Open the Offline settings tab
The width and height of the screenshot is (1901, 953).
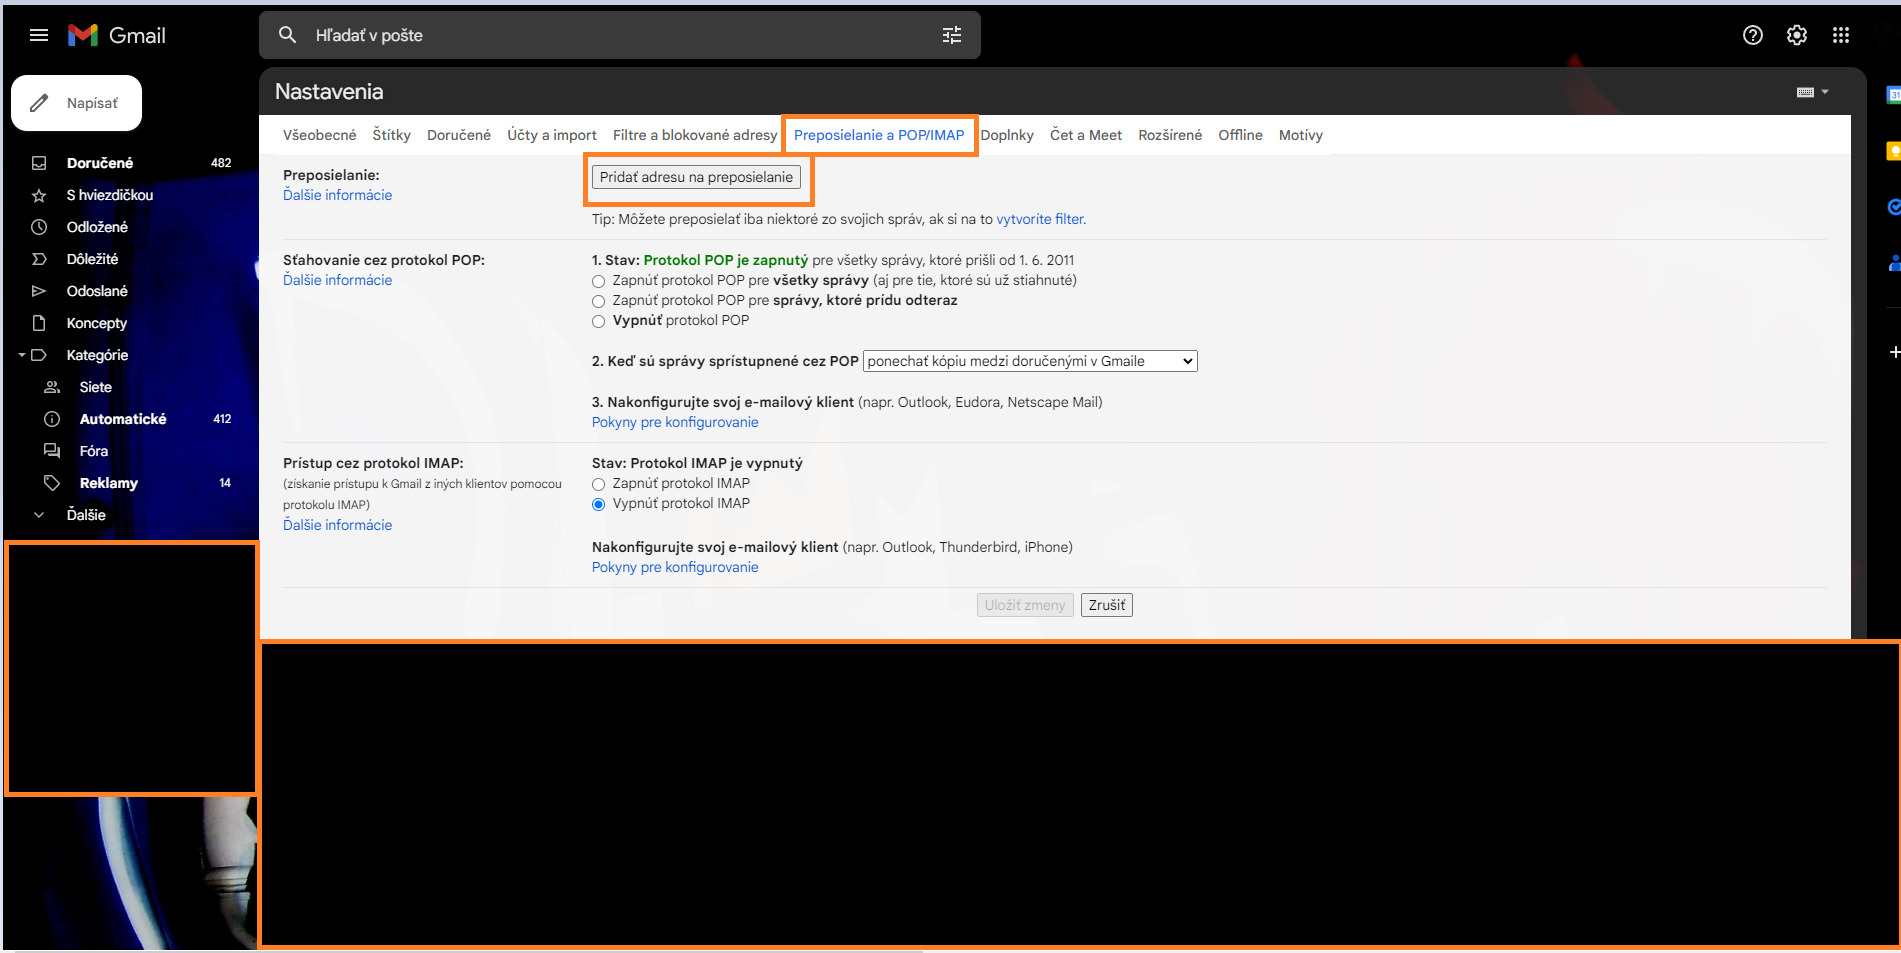coord(1240,135)
